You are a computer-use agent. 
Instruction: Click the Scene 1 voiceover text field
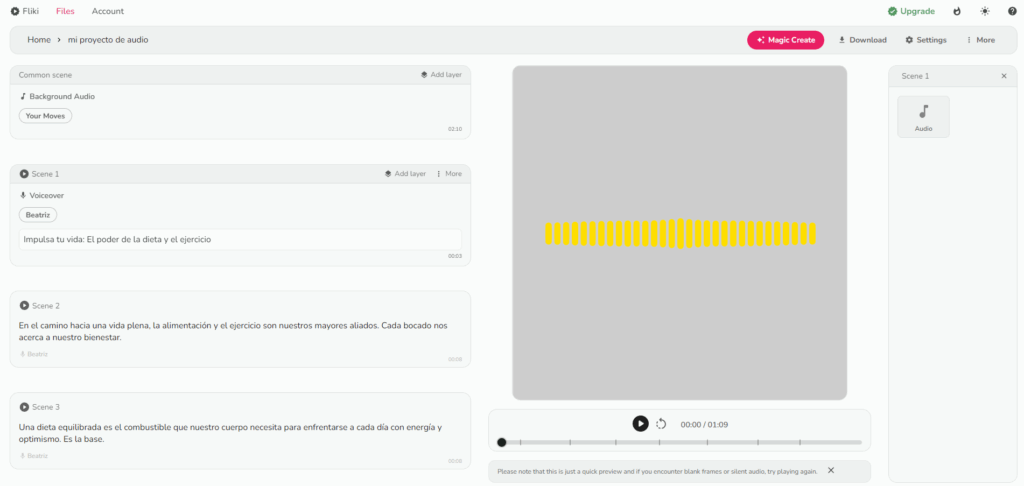[x=240, y=240]
